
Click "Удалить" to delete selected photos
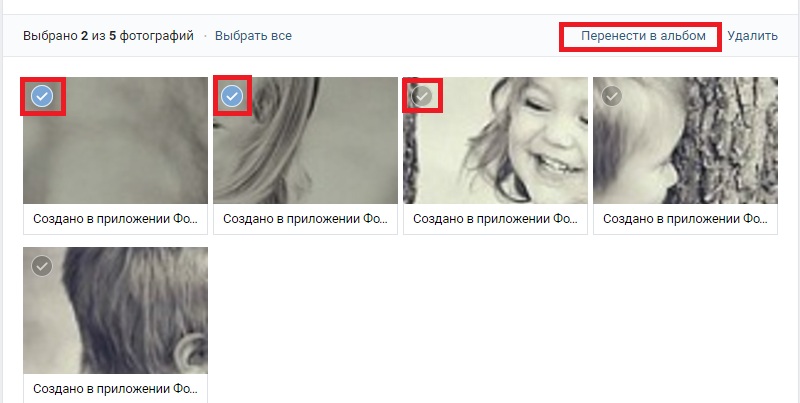tap(753, 36)
